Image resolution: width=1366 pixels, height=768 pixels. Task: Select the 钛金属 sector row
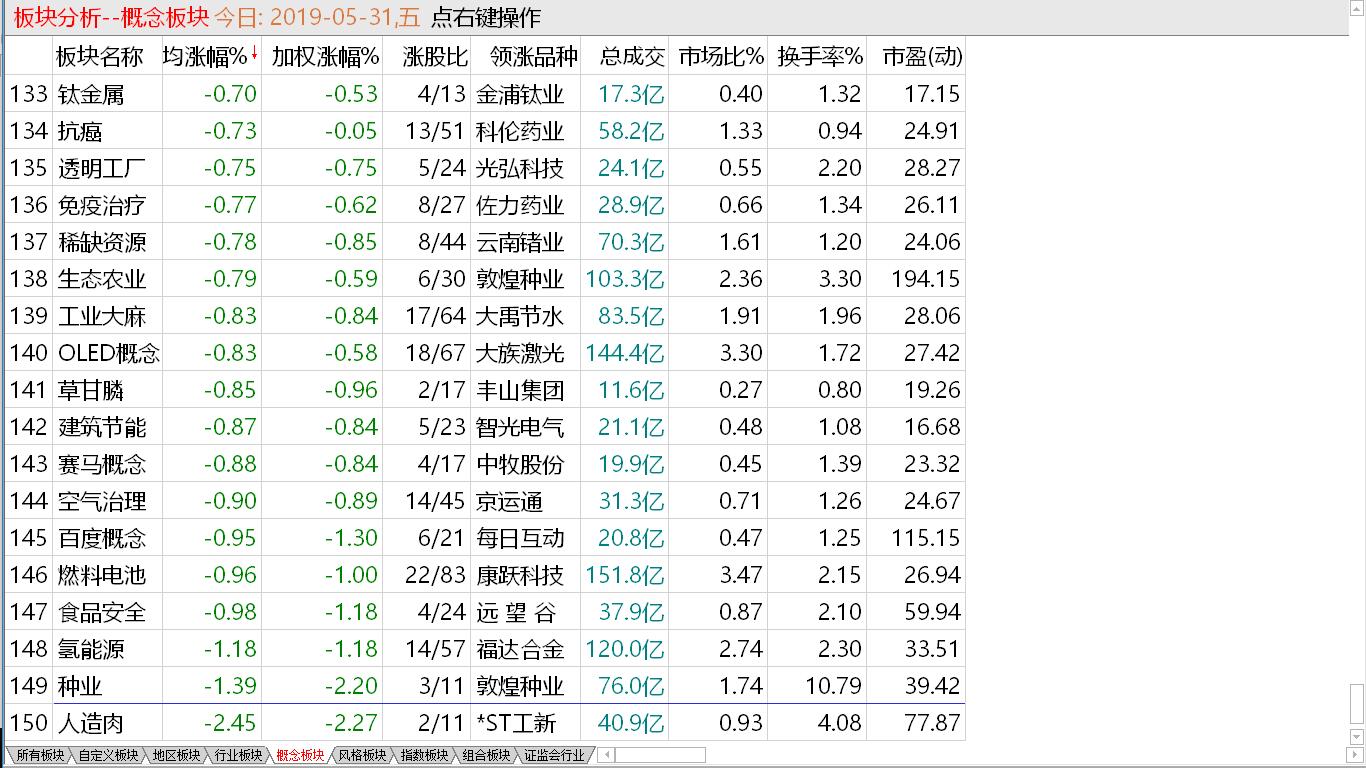(x=486, y=94)
